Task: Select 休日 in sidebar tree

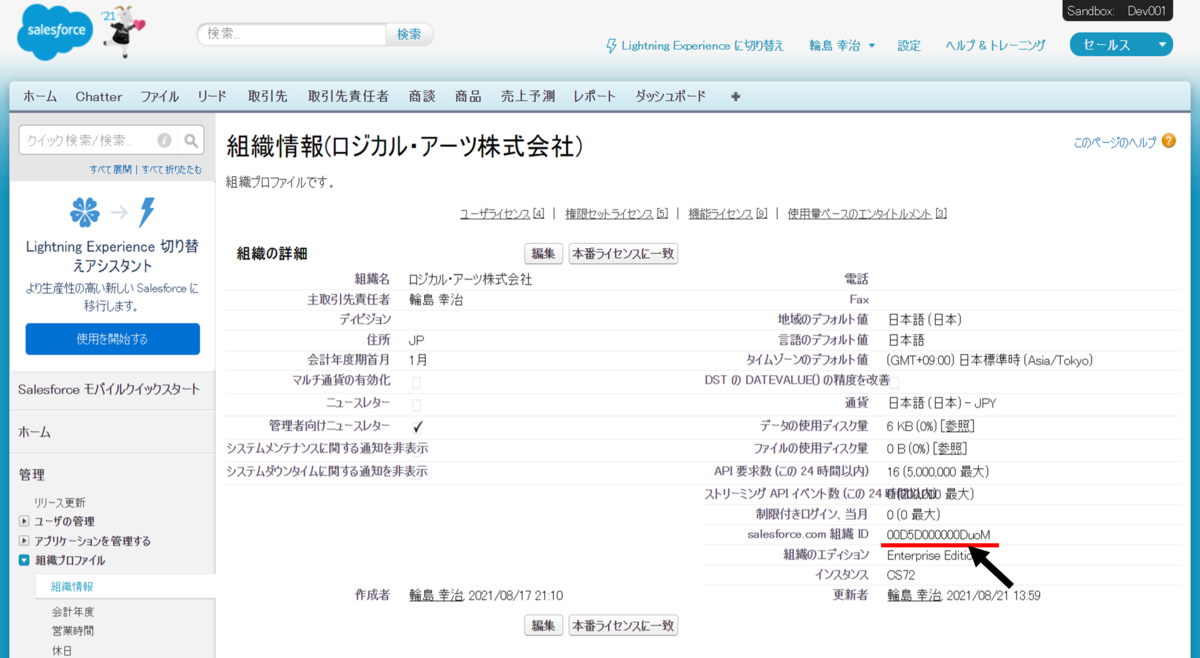Action: pyautogui.click(x=62, y=650)
